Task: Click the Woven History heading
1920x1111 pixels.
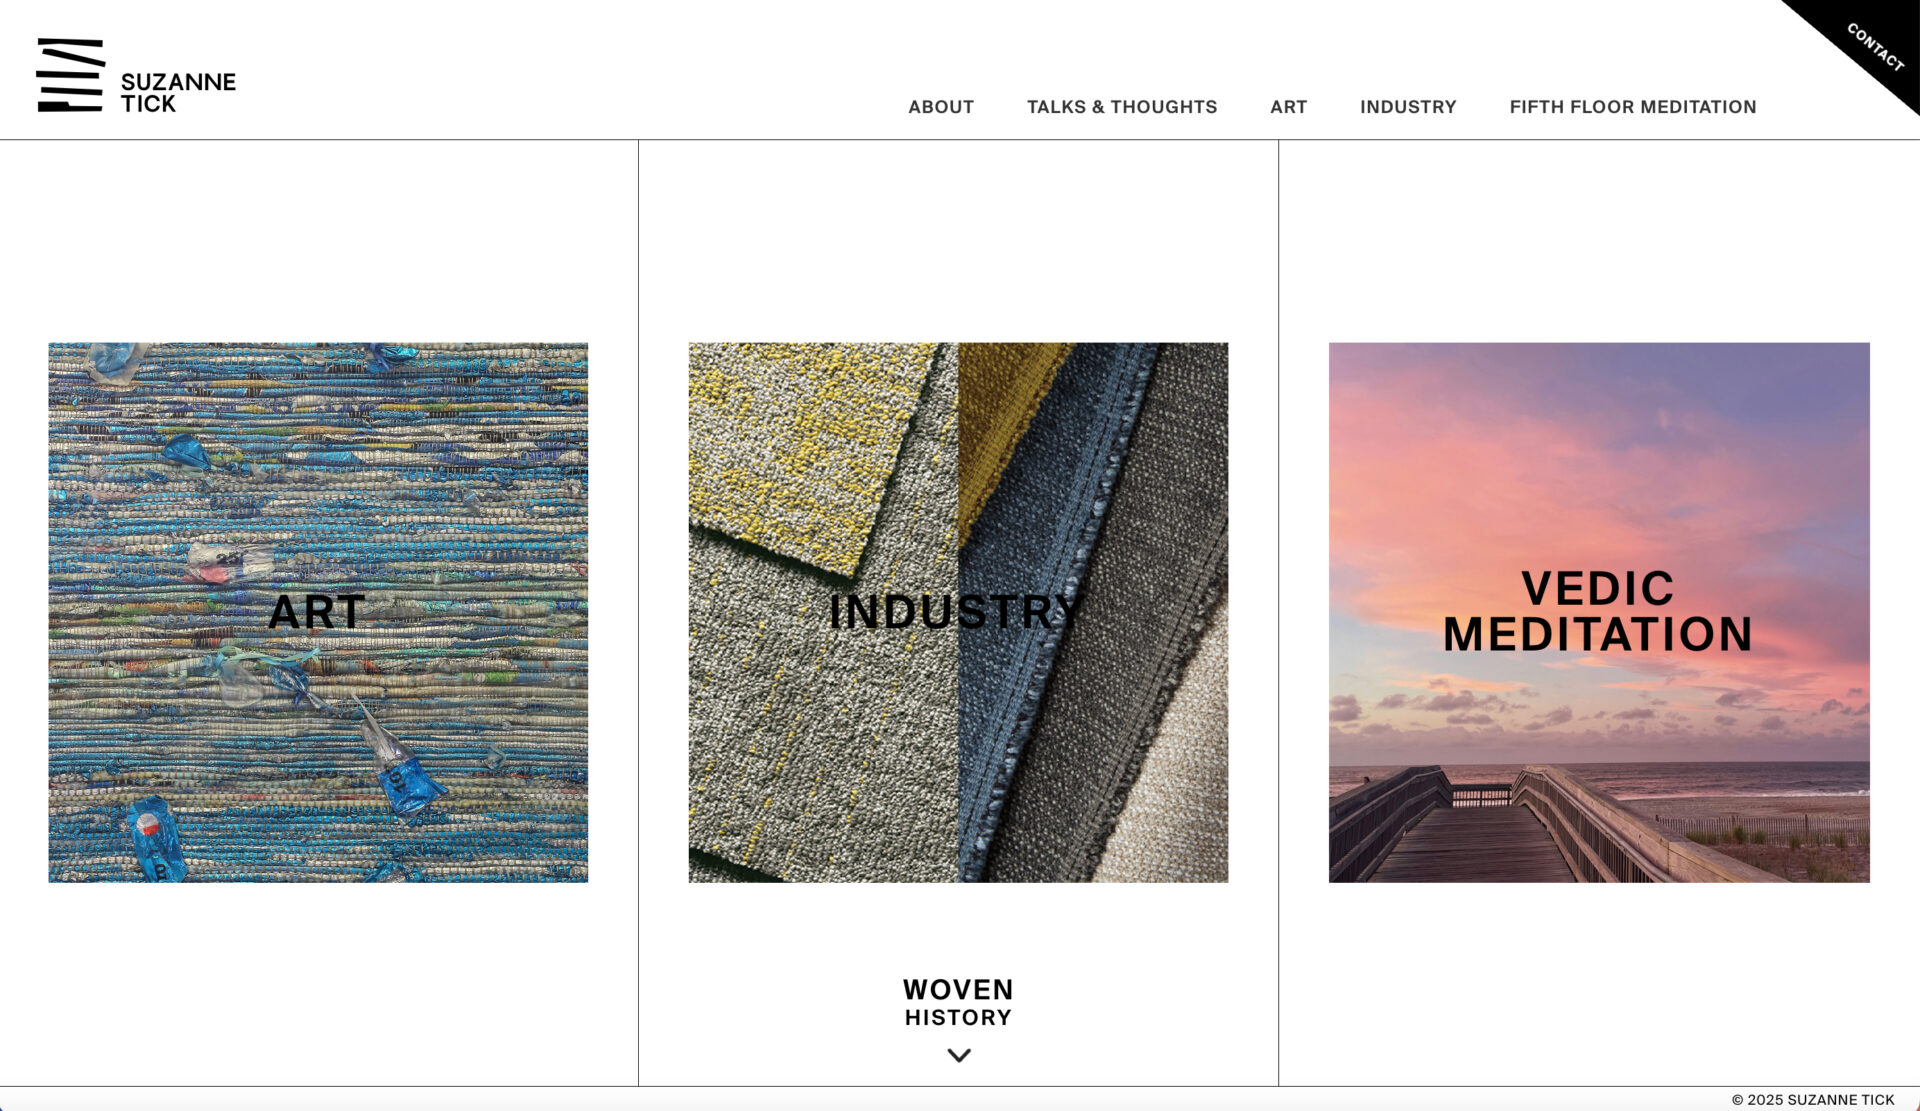Action: tap(958, 1003)
